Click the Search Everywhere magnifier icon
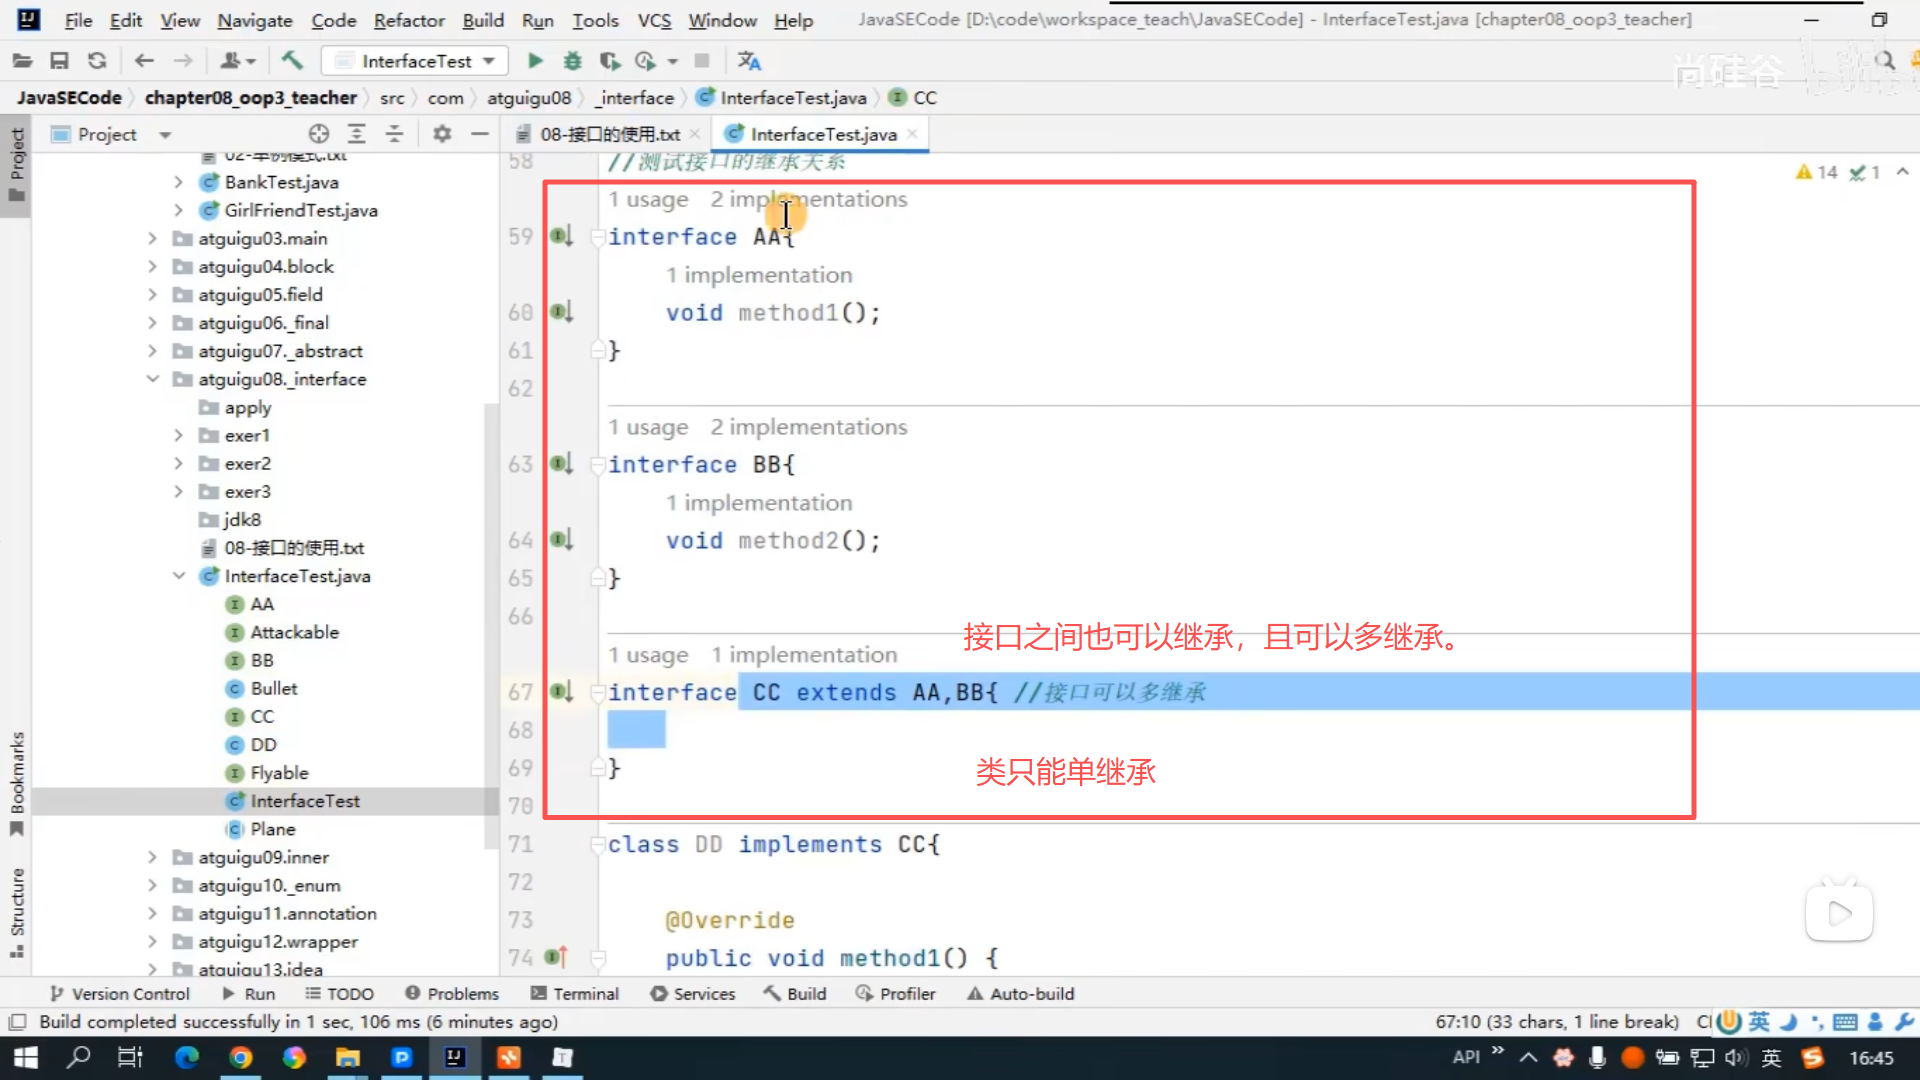The image size is (1920, 1080). [x=1885, y=61]
